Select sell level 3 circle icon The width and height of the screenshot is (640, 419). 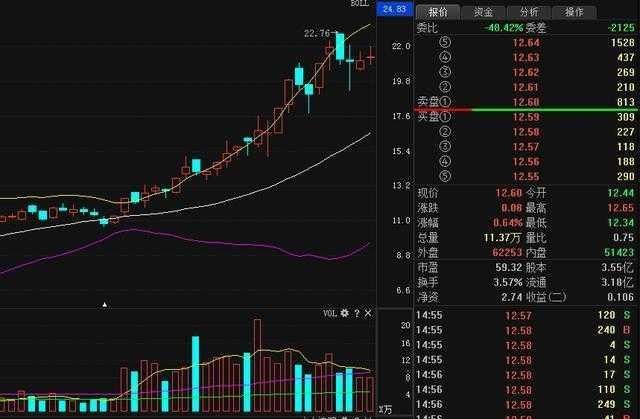445,72
